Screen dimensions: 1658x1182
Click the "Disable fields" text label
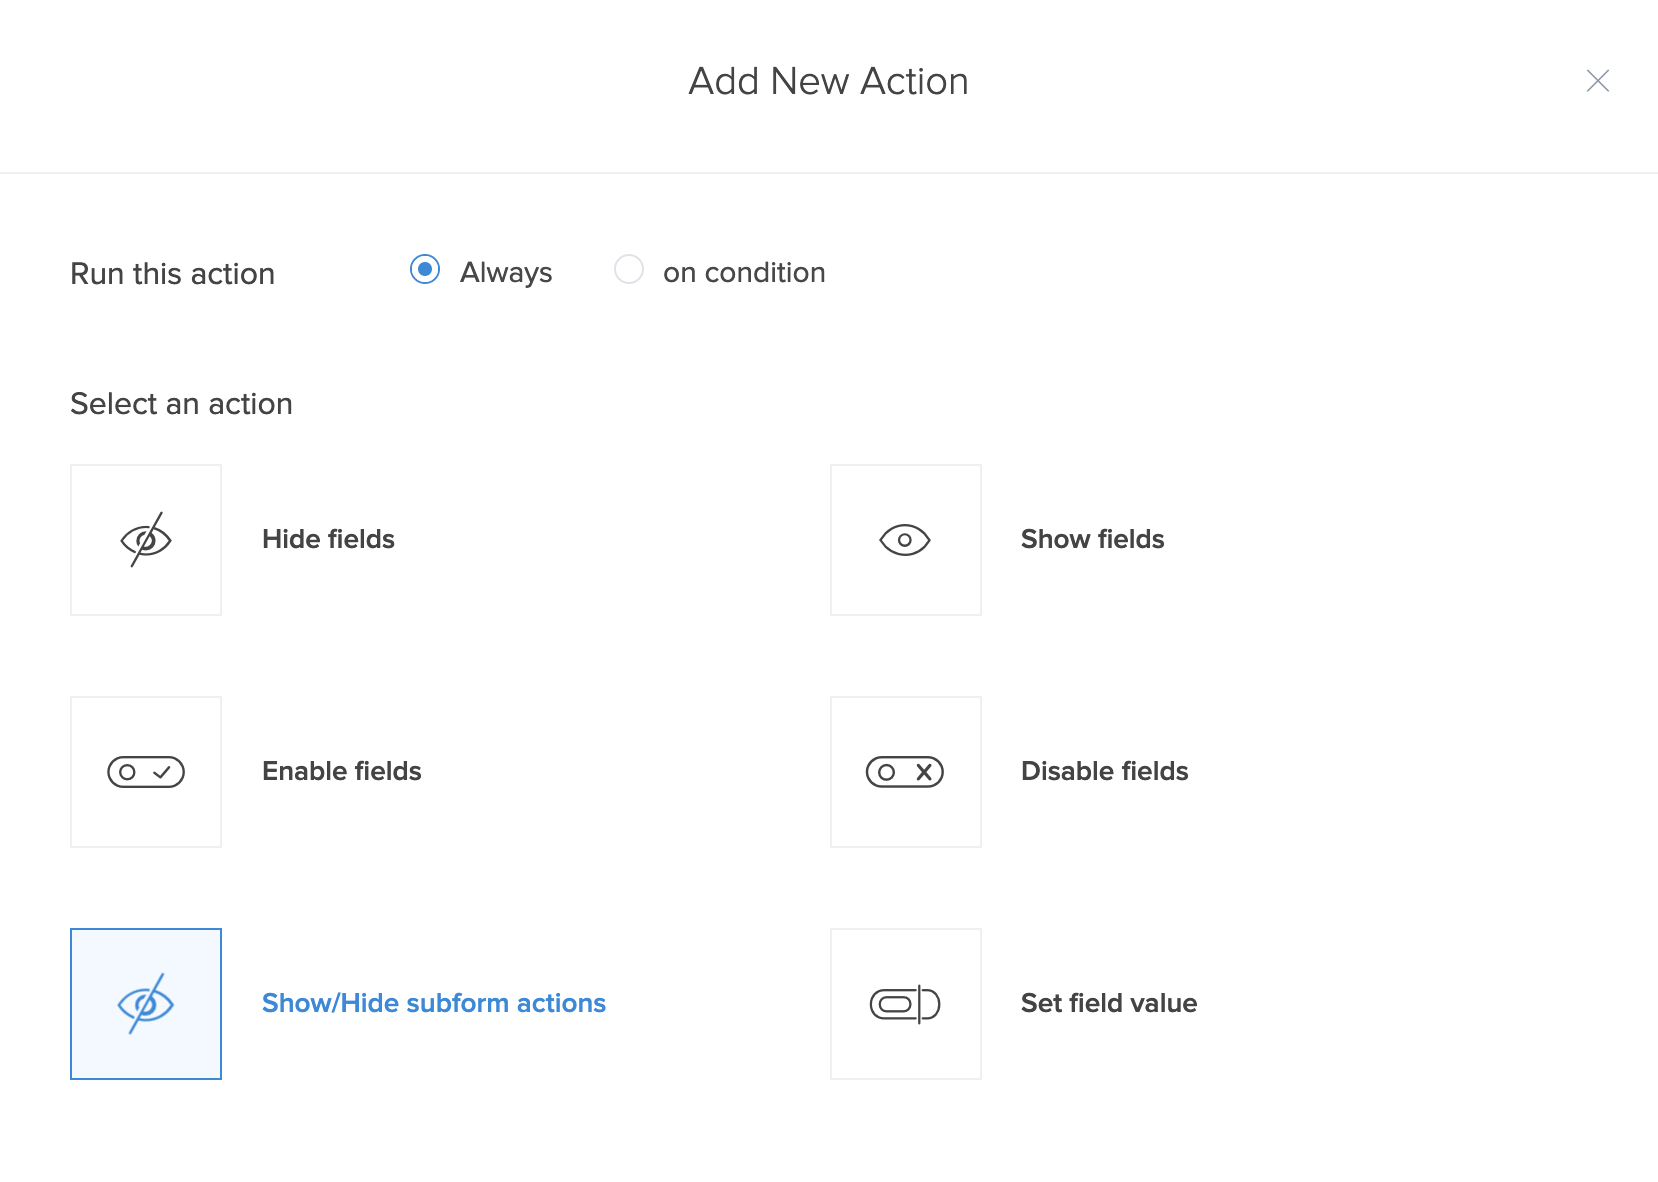click(1104, 771)
